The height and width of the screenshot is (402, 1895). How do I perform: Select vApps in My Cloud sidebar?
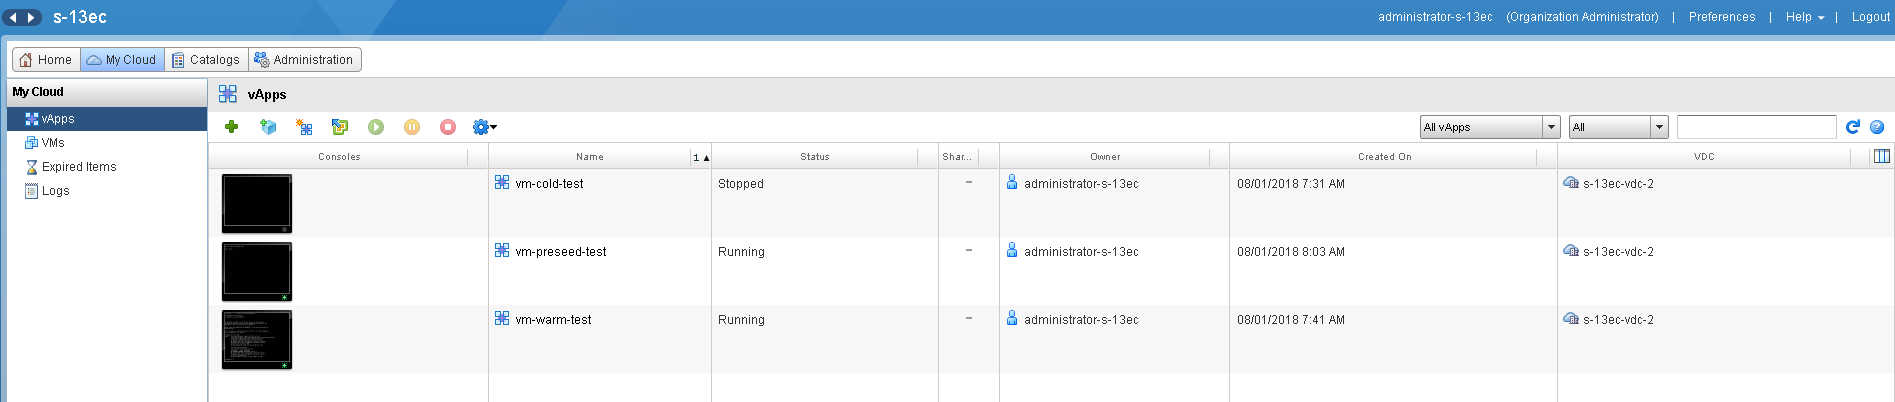pos(107,119)
